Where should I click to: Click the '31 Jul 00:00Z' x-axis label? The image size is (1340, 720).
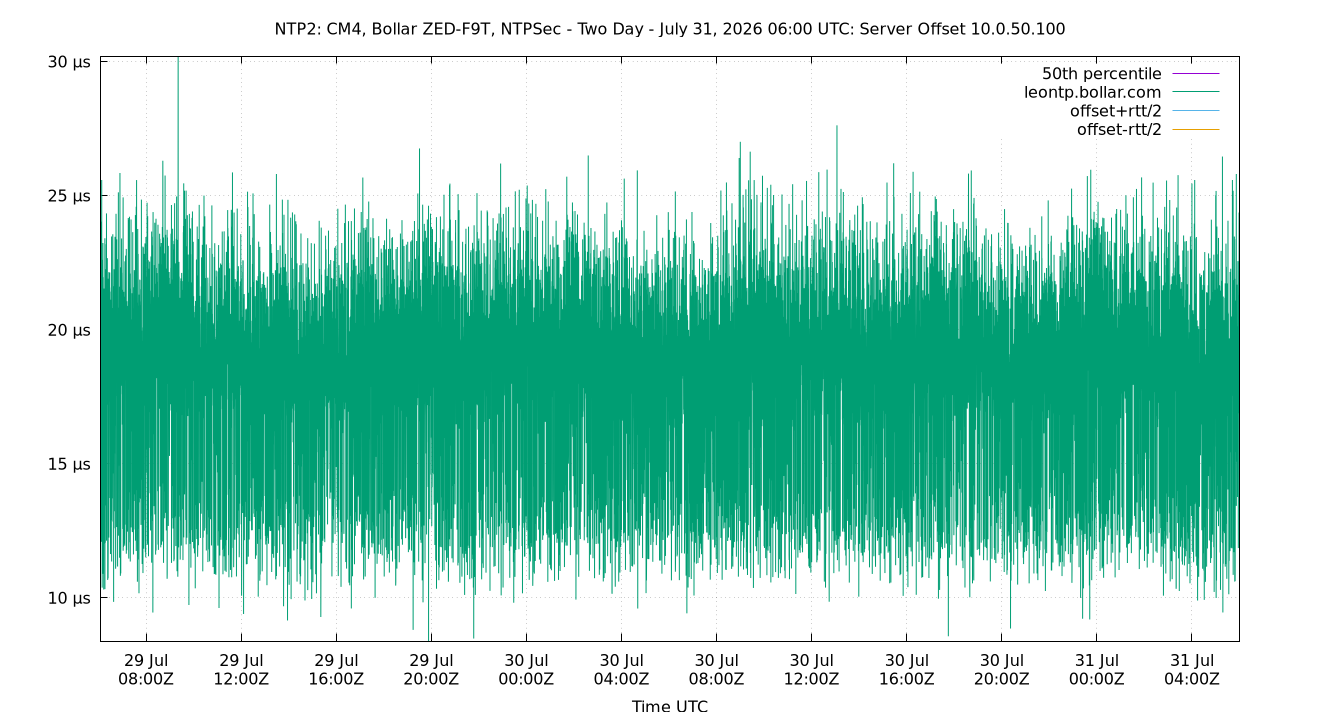[x=1096, y=670]
